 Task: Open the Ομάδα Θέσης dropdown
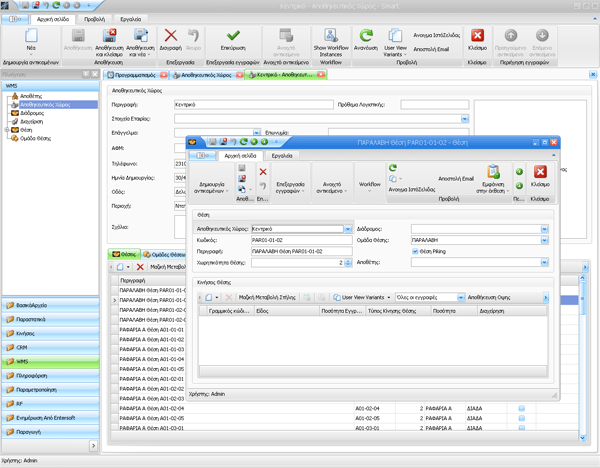click(x=543, y=240)
